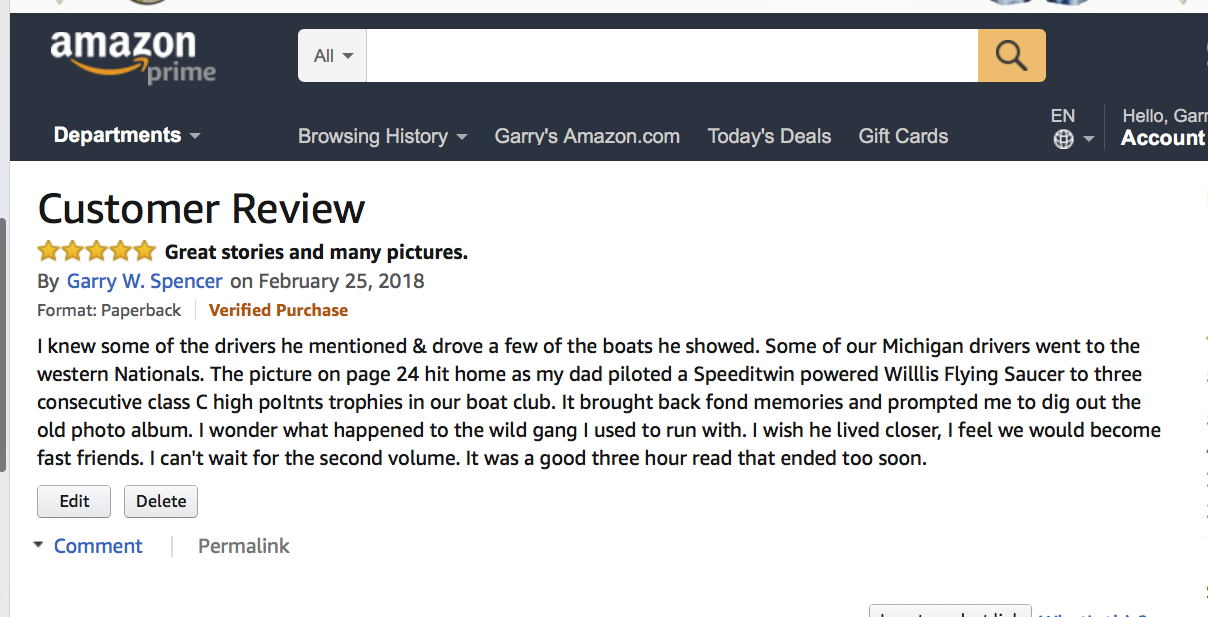Open Garry's Amazon.com page
This screenshot has width=1208, height=617.
(x=587, y=136)
